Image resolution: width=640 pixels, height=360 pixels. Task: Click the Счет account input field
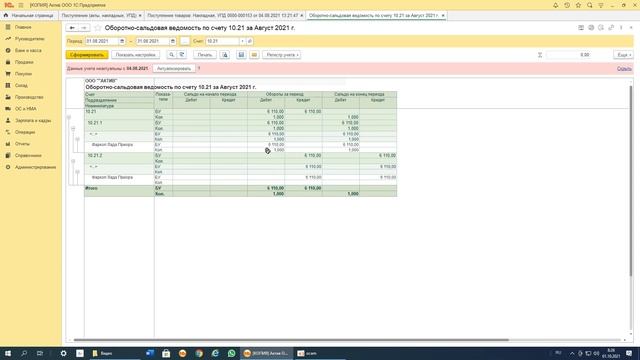(222, 41)
